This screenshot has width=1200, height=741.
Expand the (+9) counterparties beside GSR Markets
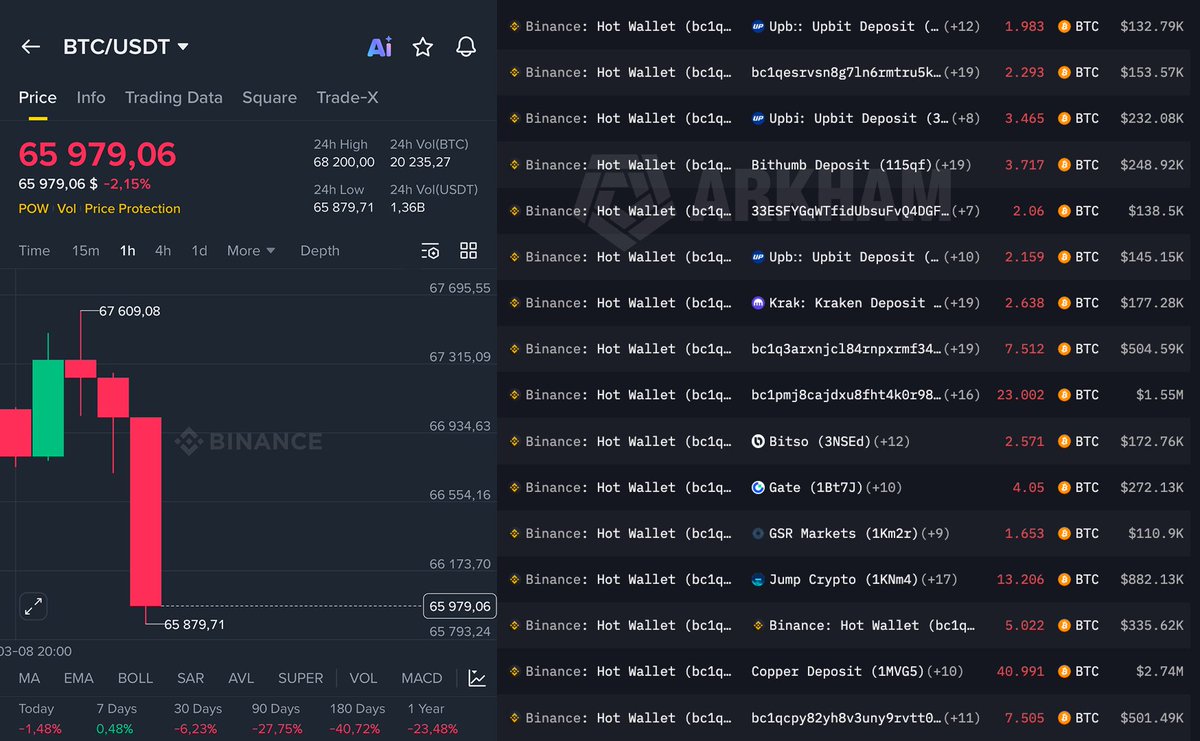[x=937, y=533]
